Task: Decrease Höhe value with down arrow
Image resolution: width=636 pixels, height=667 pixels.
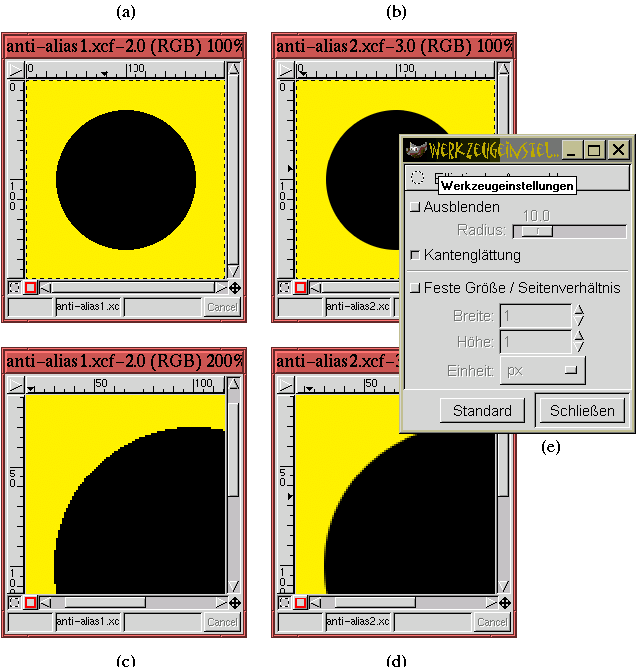Action: tap(578, 349)
